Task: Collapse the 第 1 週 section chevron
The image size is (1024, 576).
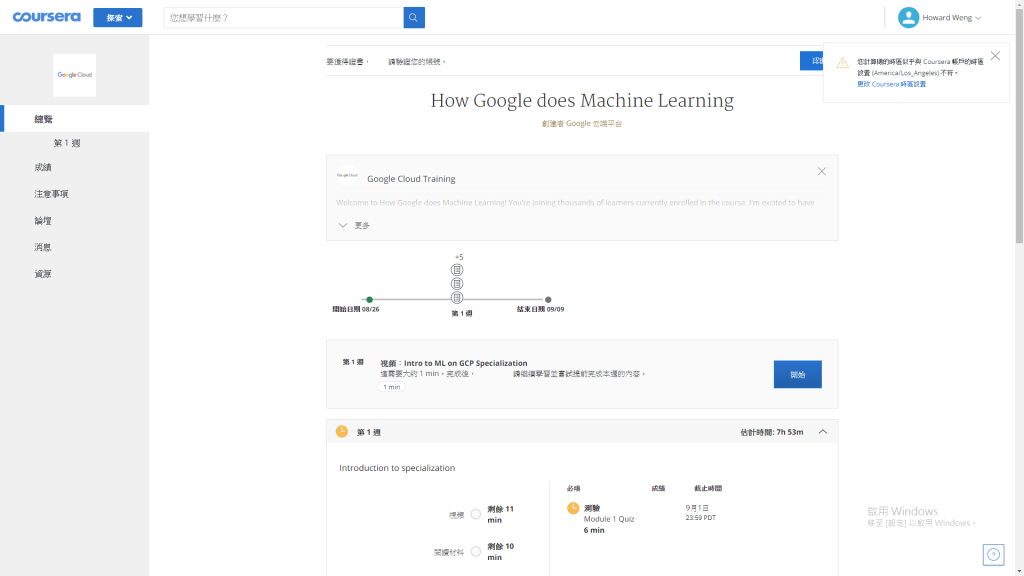Action: pyautogui.click(x=823, y=432)
